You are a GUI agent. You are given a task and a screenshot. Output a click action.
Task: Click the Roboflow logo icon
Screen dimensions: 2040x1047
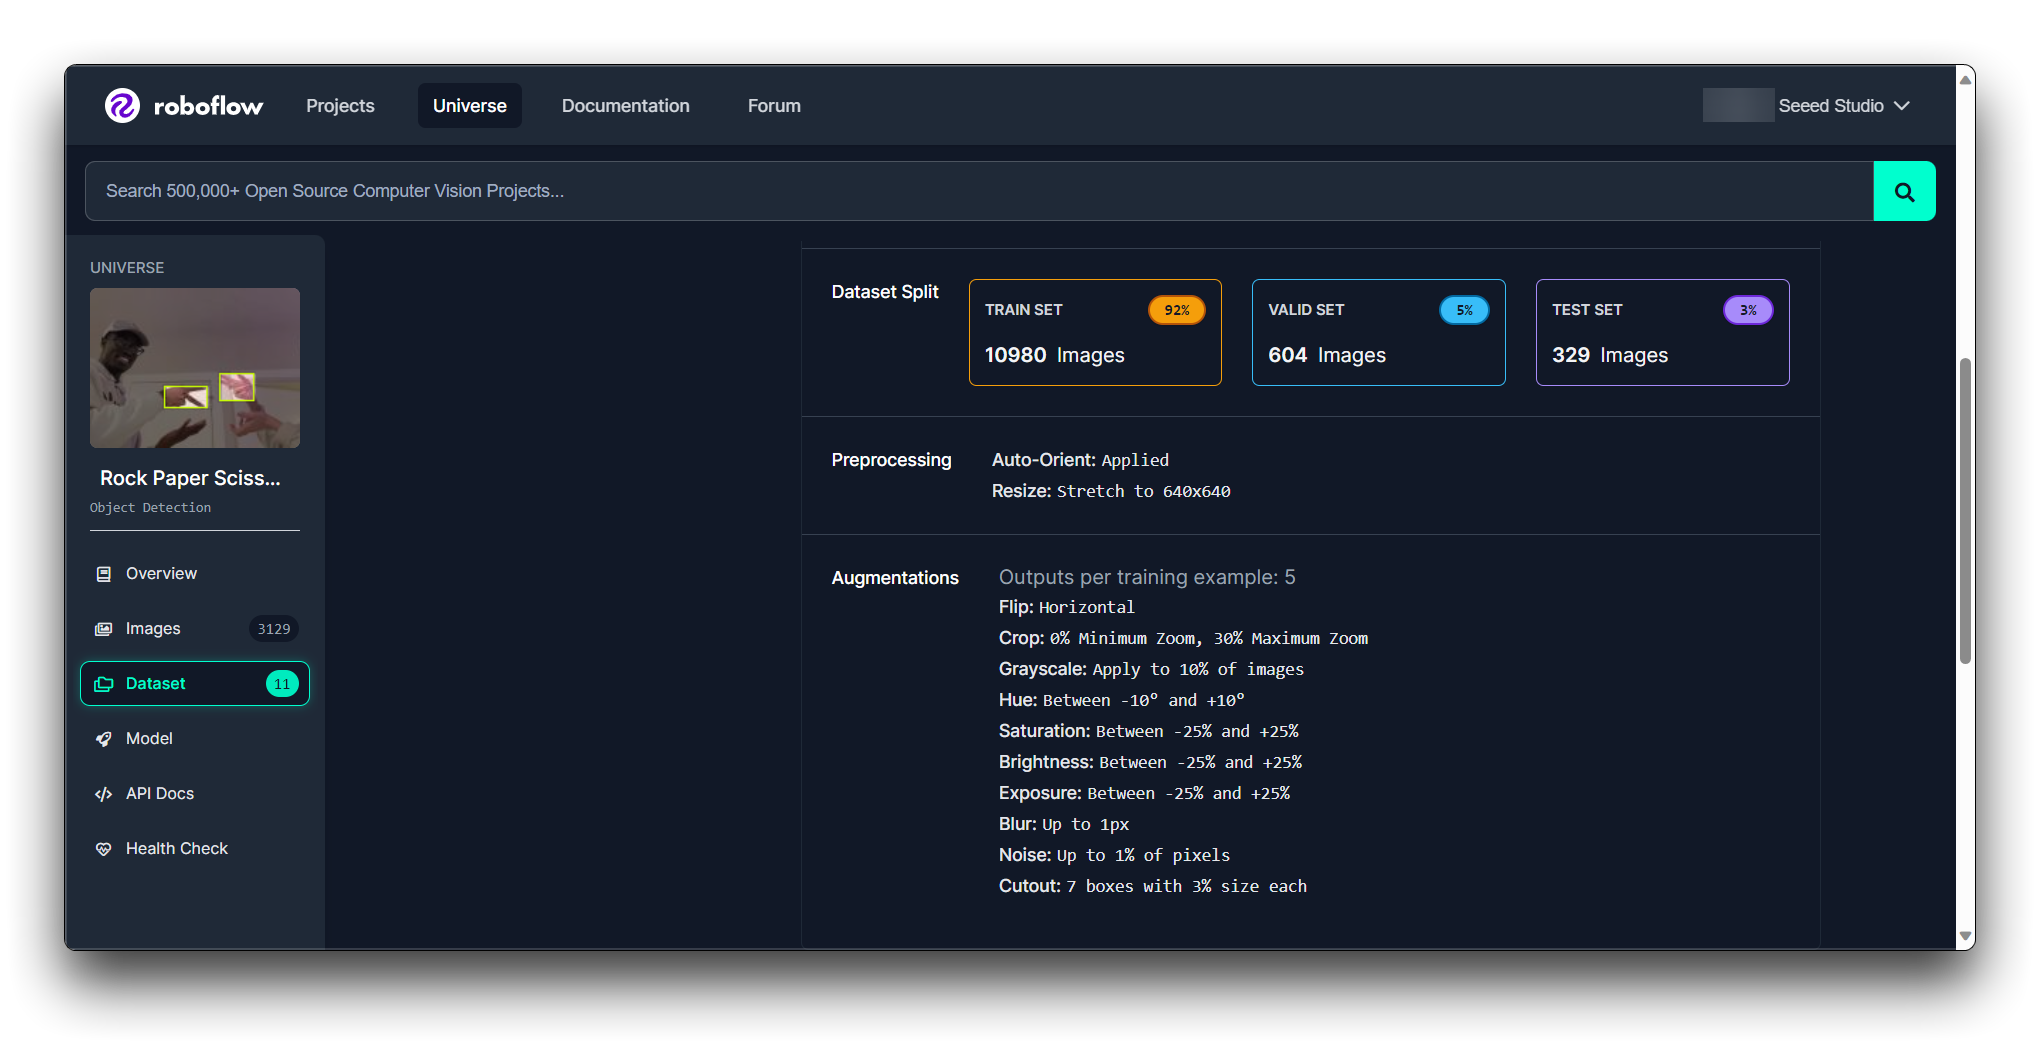pos(122,105)
